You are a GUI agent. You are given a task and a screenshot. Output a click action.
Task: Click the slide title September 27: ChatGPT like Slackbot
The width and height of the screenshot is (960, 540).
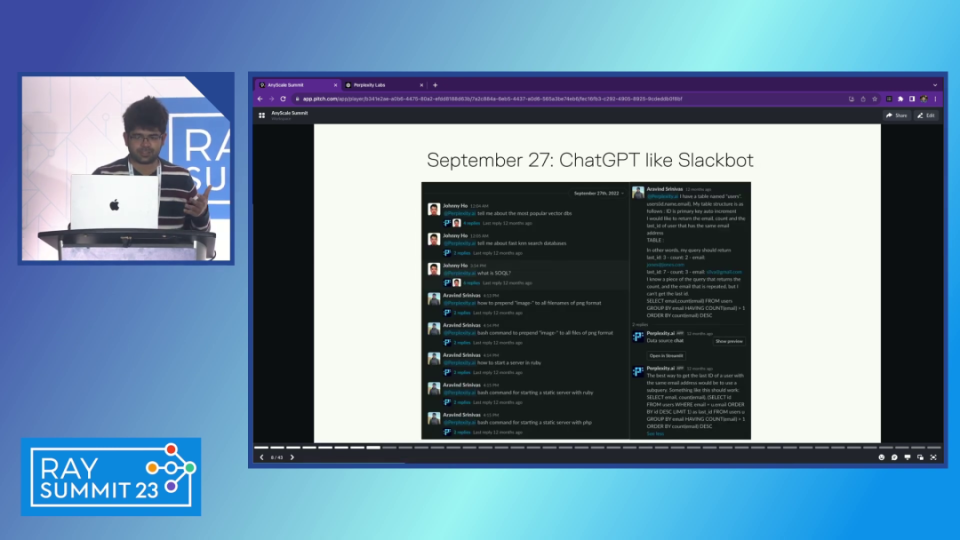[x=590, y=160]
